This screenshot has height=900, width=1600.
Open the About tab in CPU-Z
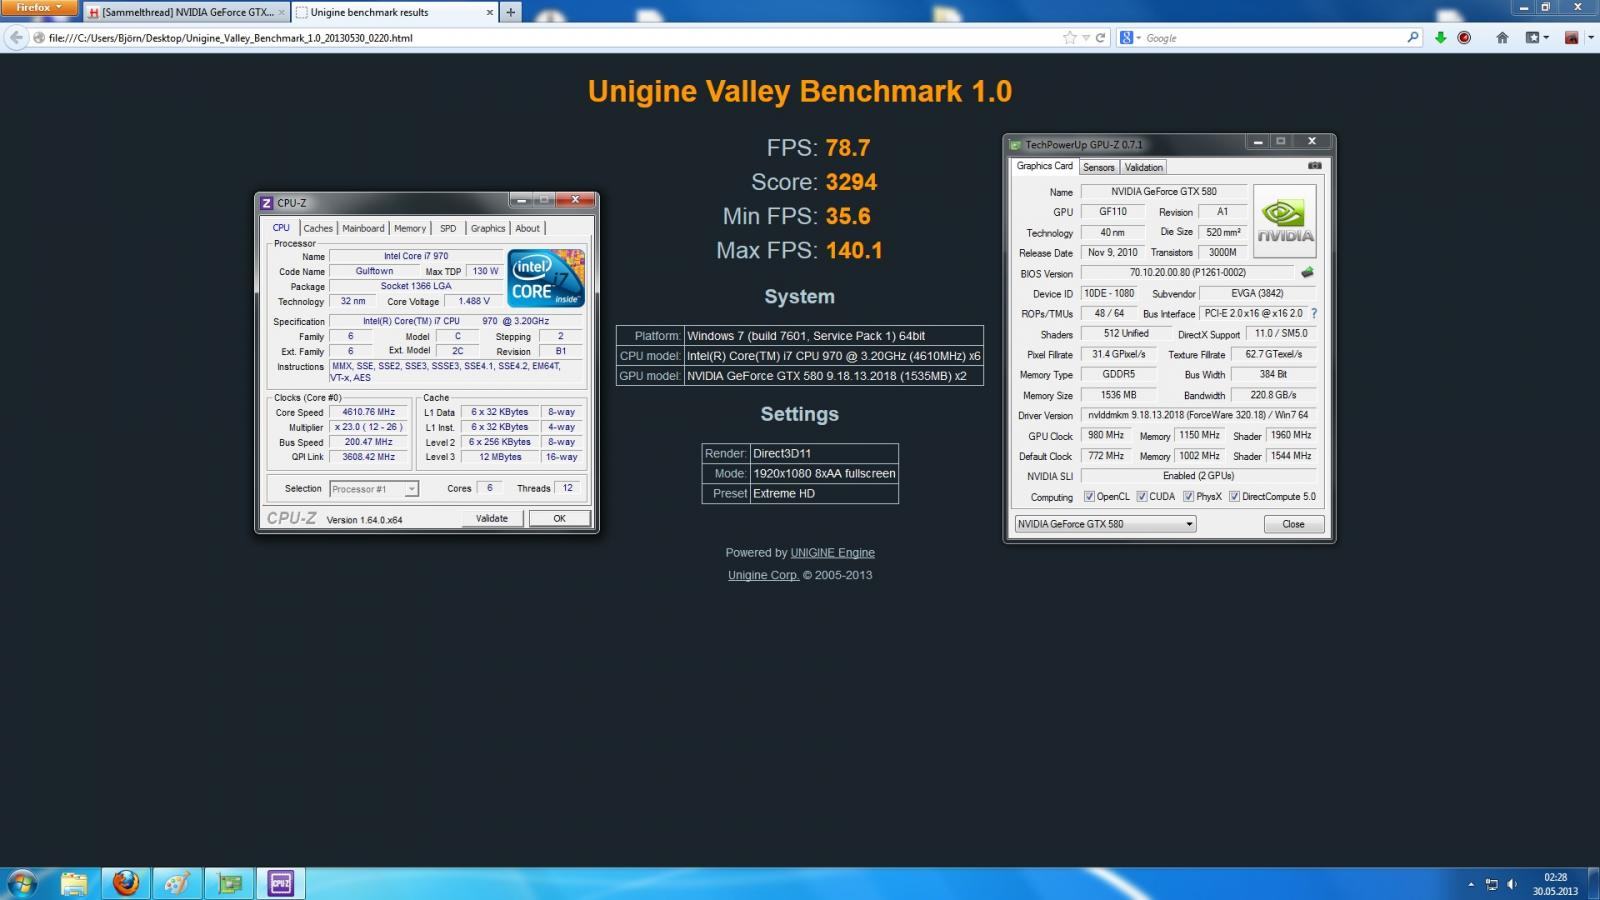pos(528,228)
